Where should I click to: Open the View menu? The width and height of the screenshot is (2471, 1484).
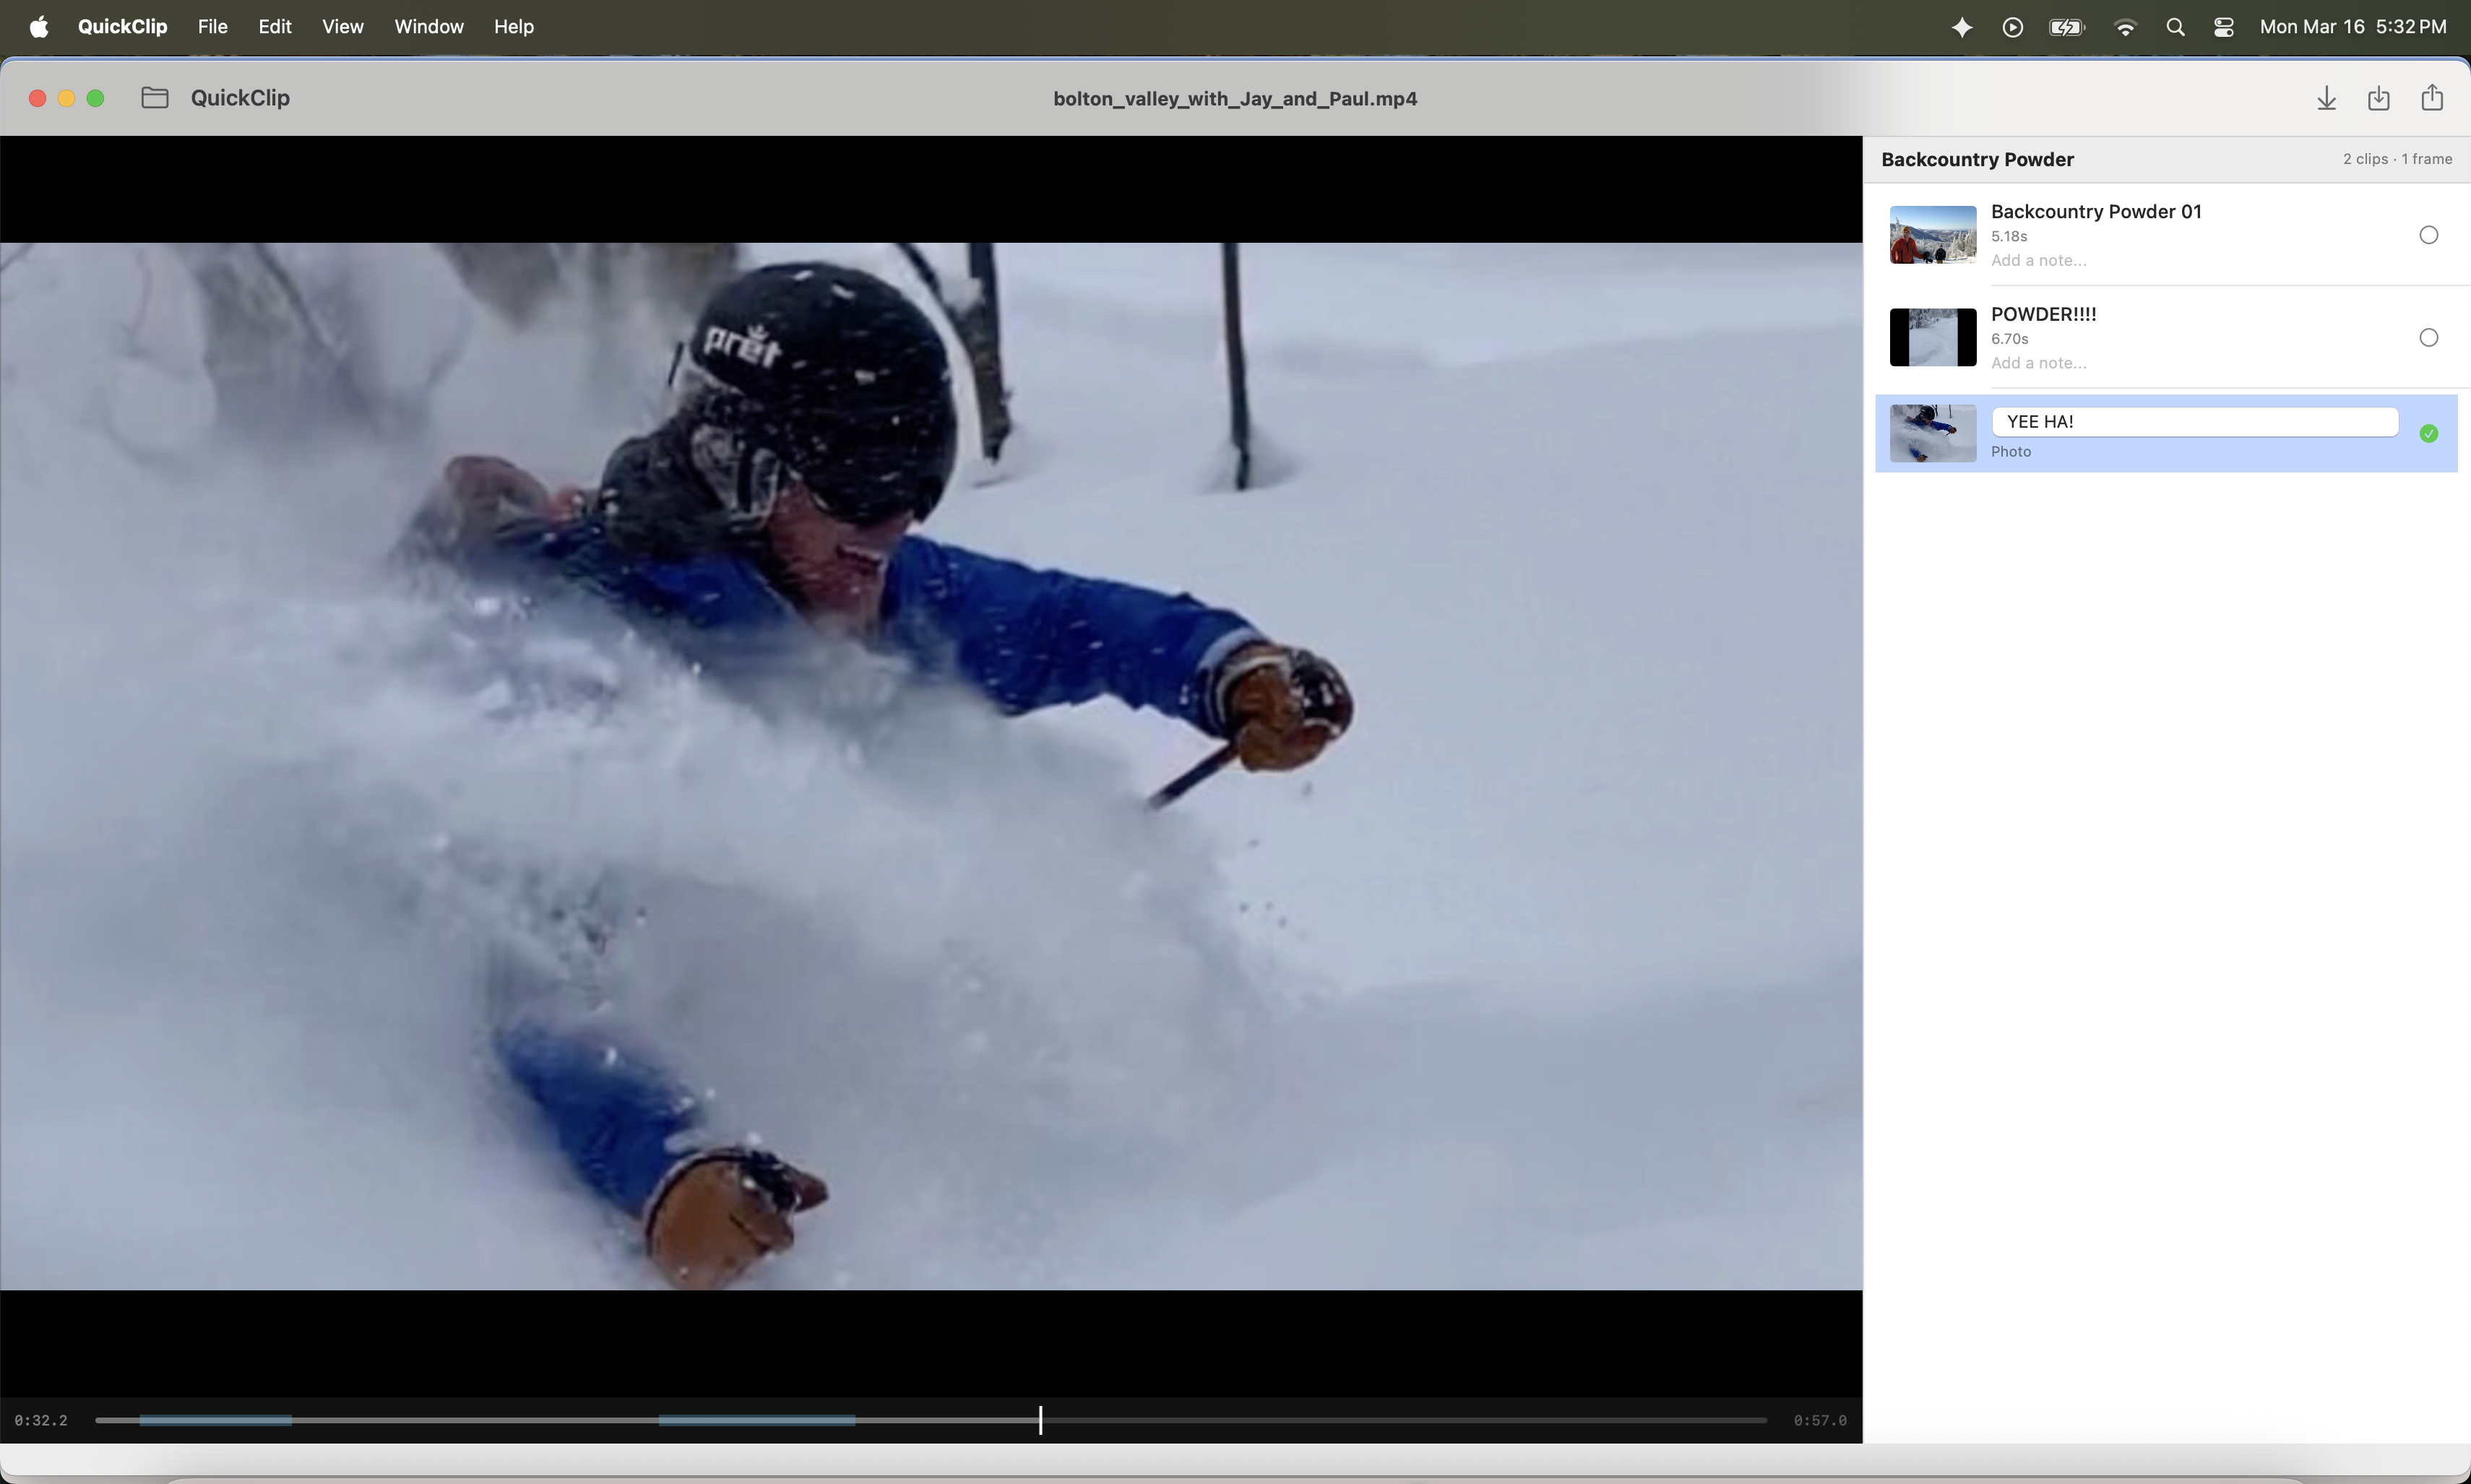(x=342, y=27)
